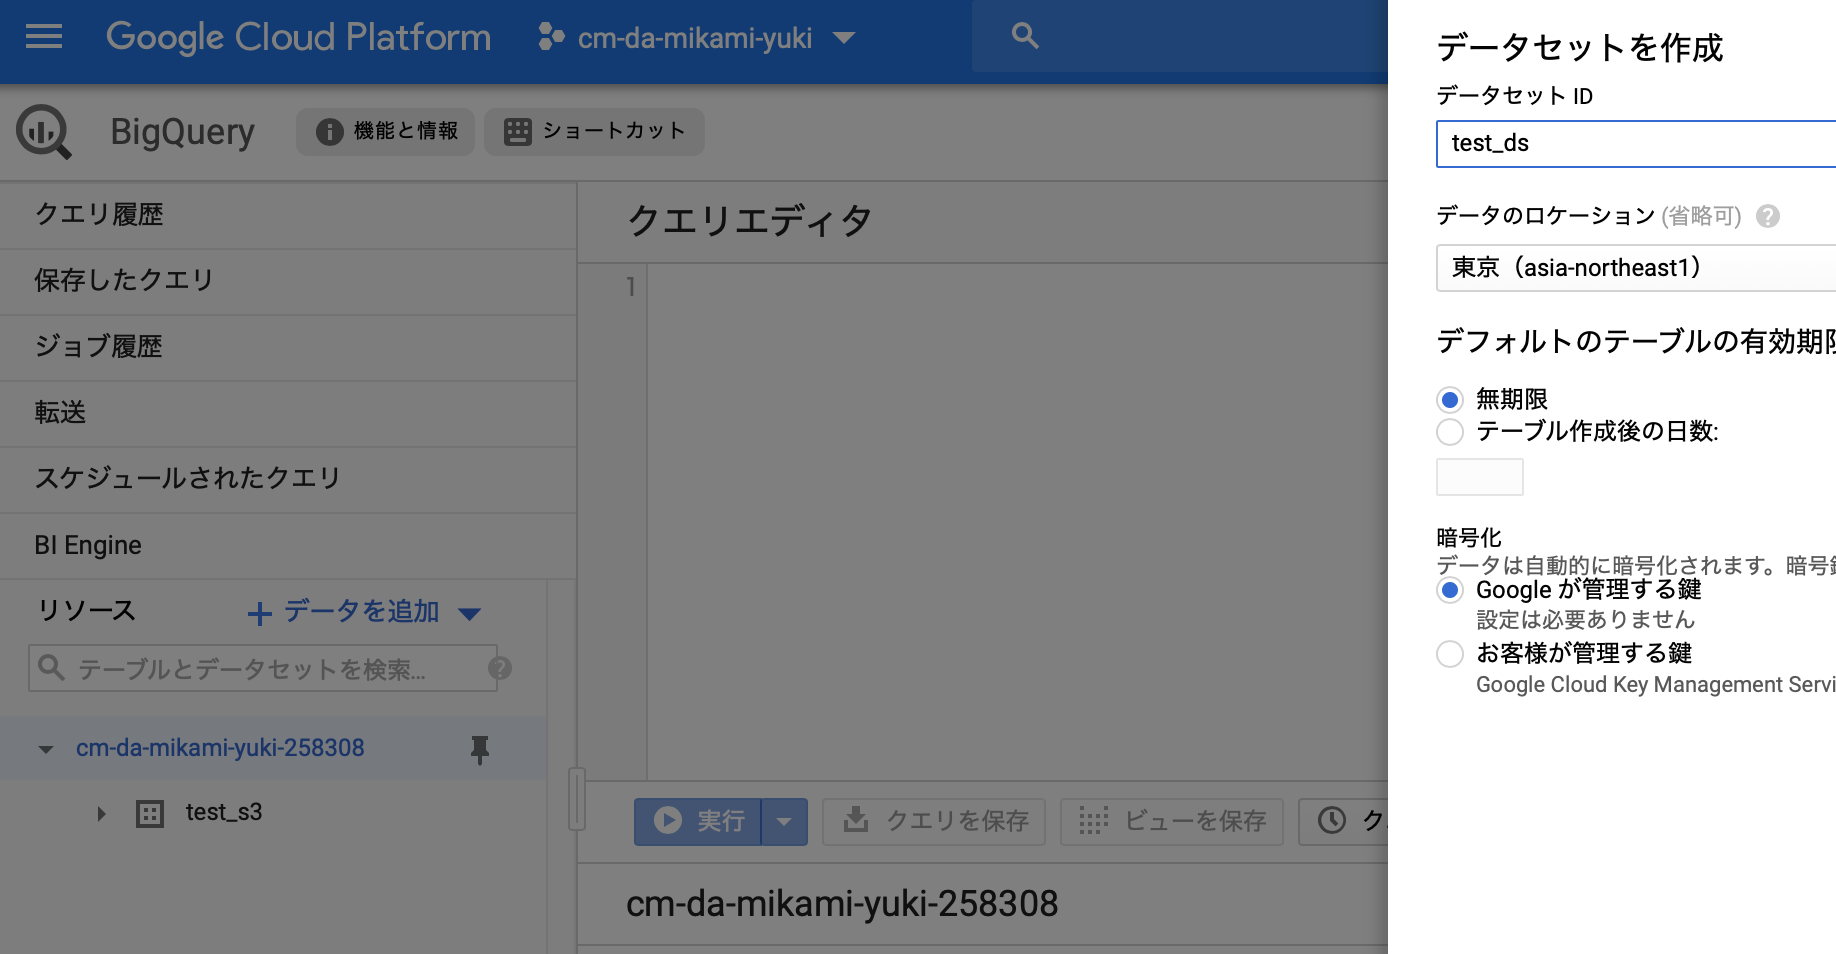This screenshot has width=1836, height=954.
Task: Select テーブル作成後の日数 option
Action: pos(1450,432)
